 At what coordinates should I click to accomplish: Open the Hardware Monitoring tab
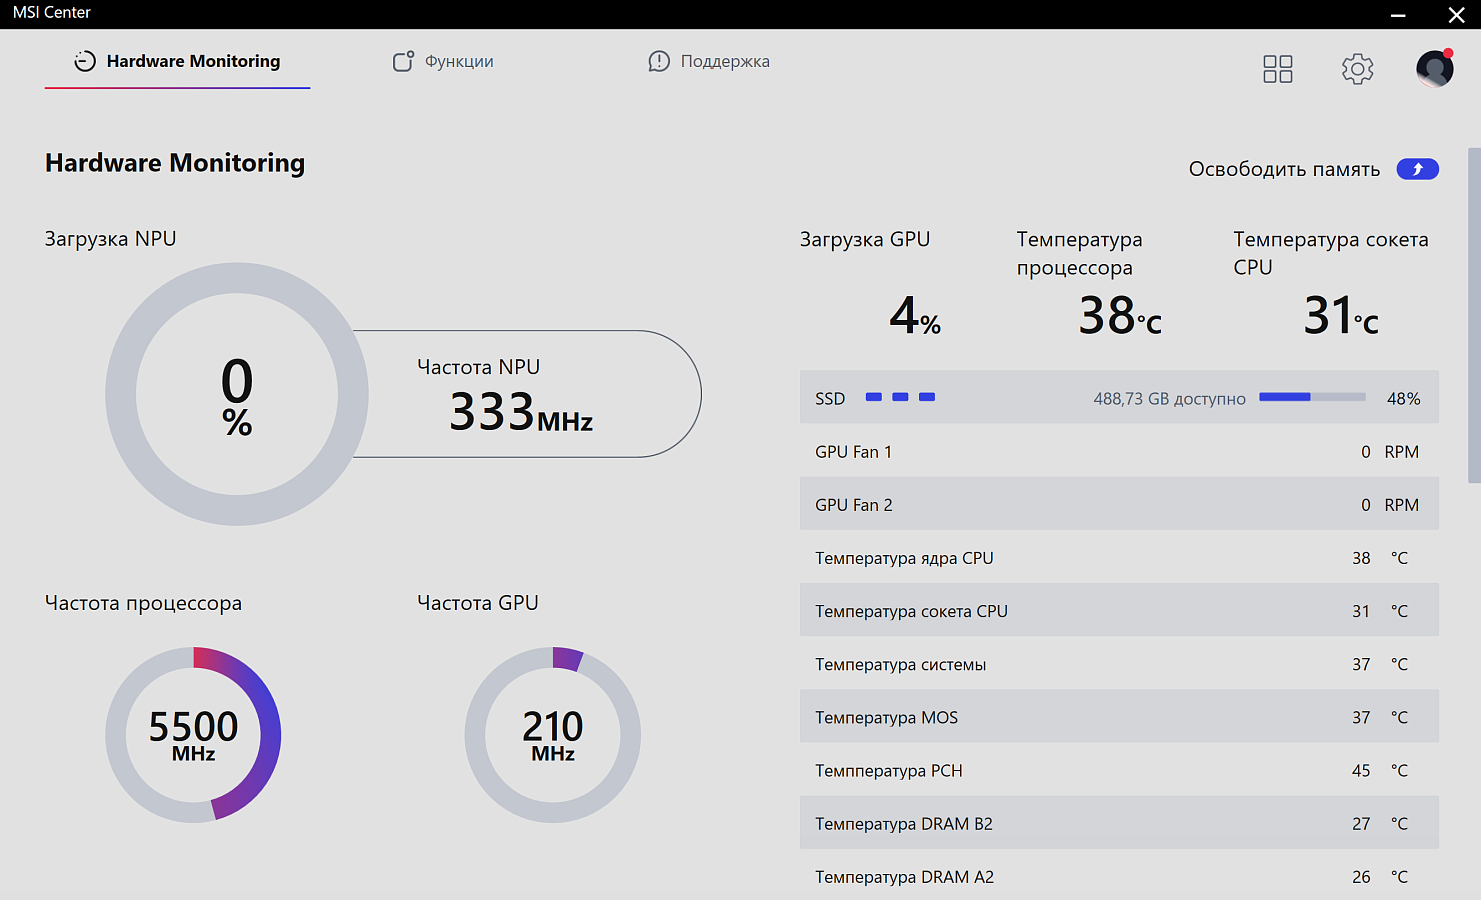177,61
